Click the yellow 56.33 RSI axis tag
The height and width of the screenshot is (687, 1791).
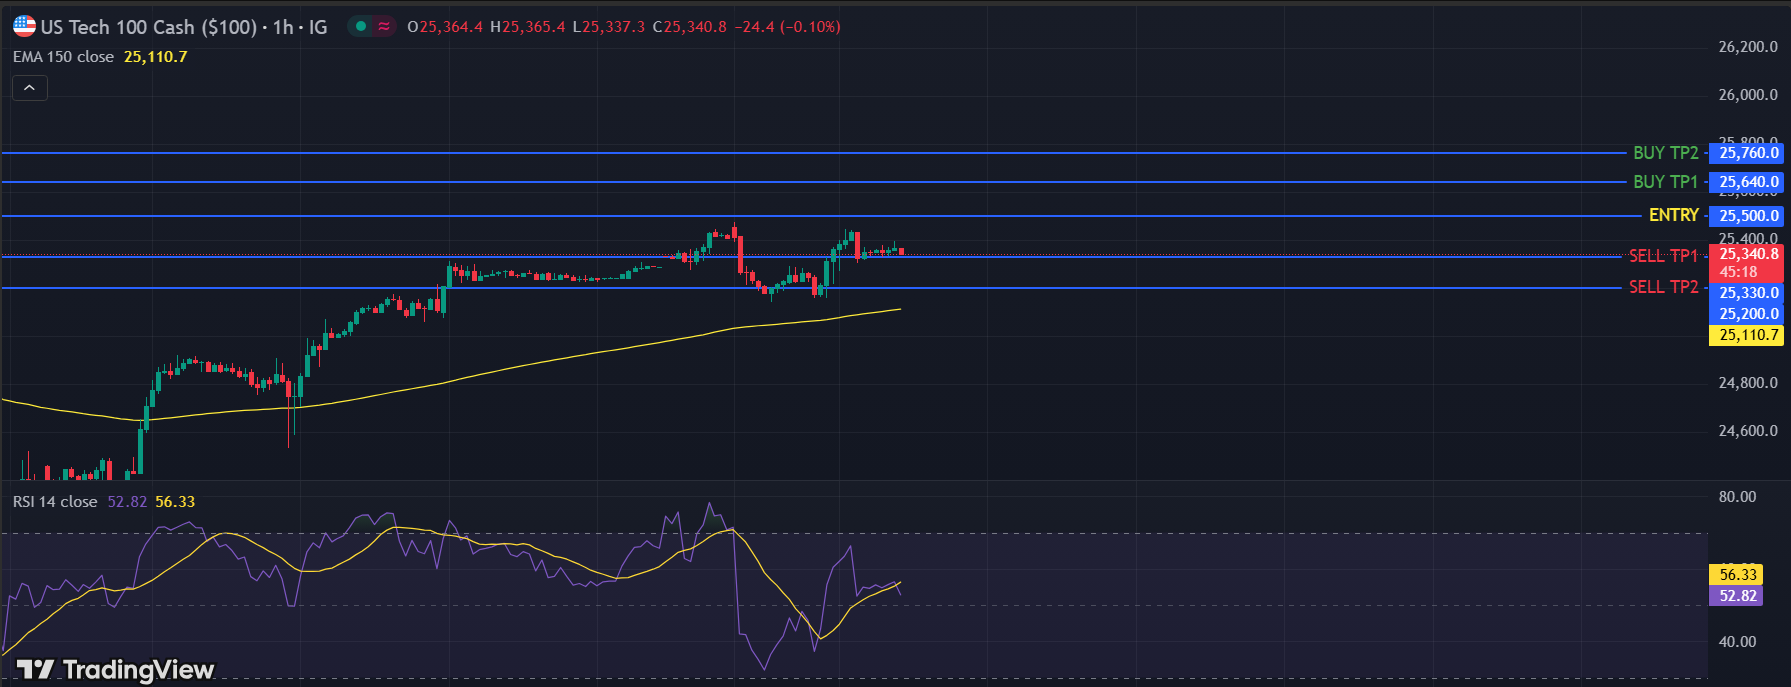[x=1737, y=575]
